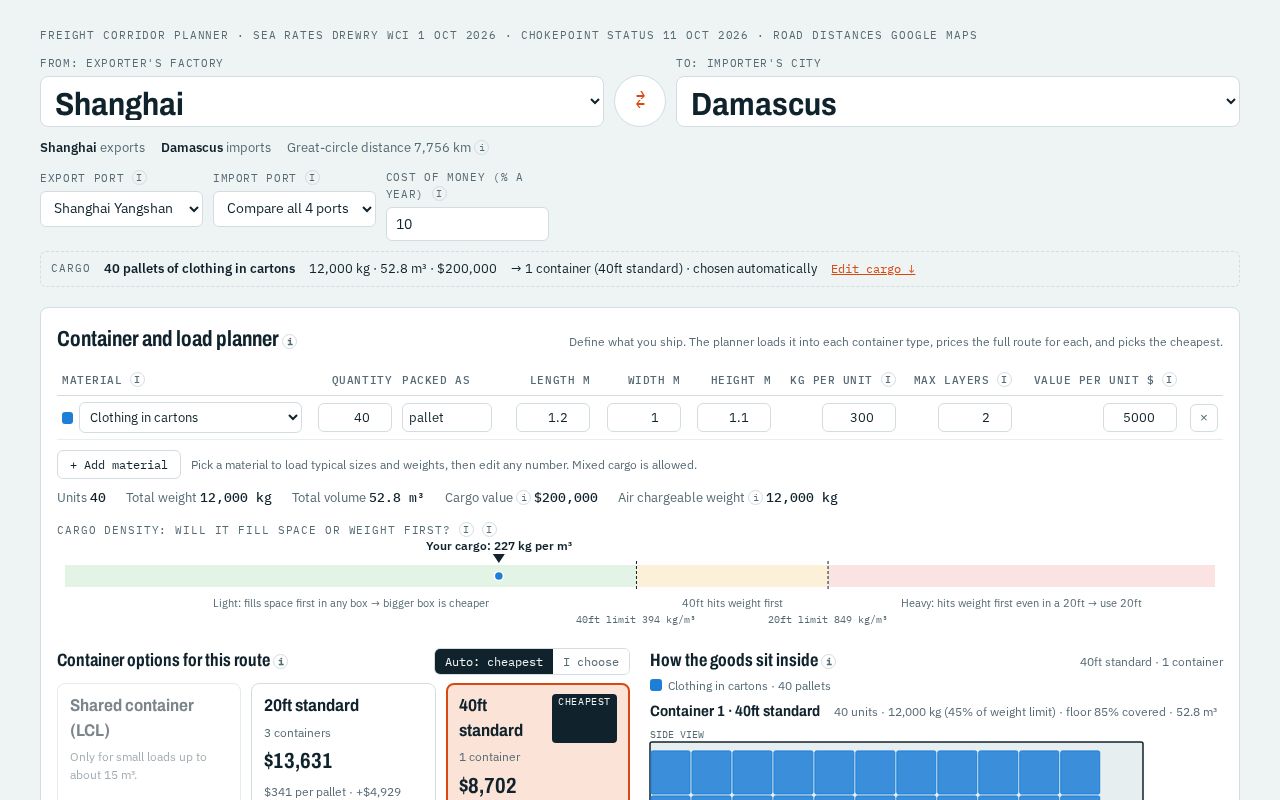This screenshot has width=1280, height=800.
Task: Click the + Add material button
Action: coord(119,465)
